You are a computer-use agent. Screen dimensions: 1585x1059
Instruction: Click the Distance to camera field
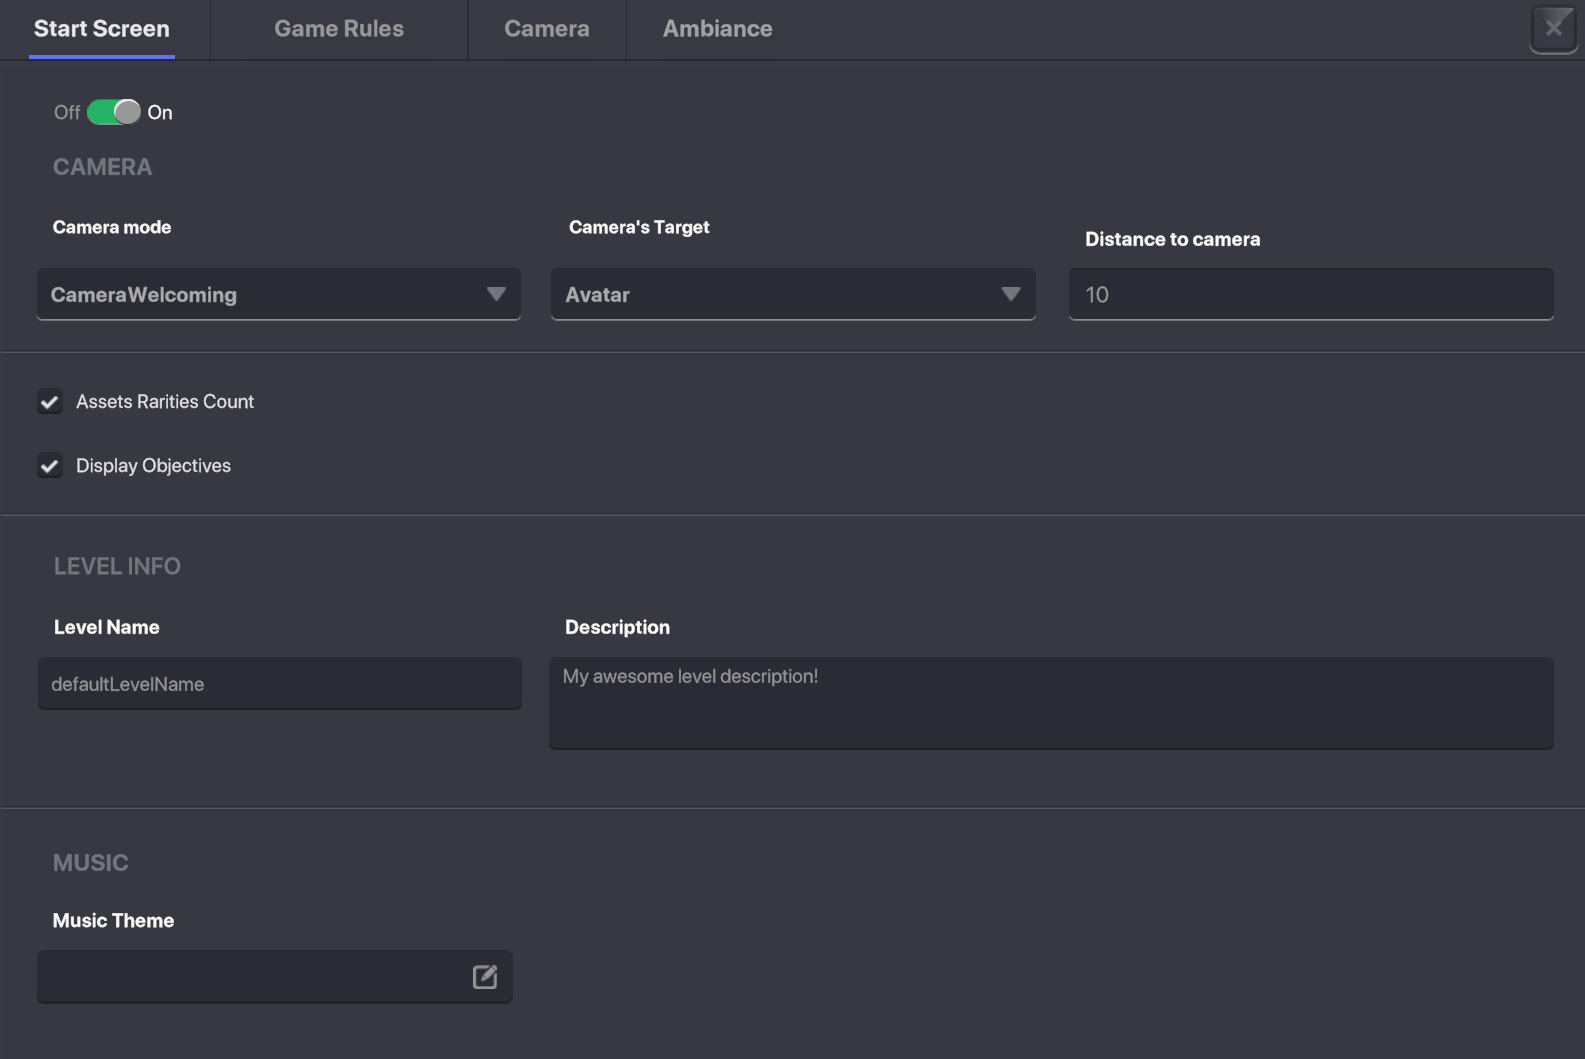tap(1310, 294)
